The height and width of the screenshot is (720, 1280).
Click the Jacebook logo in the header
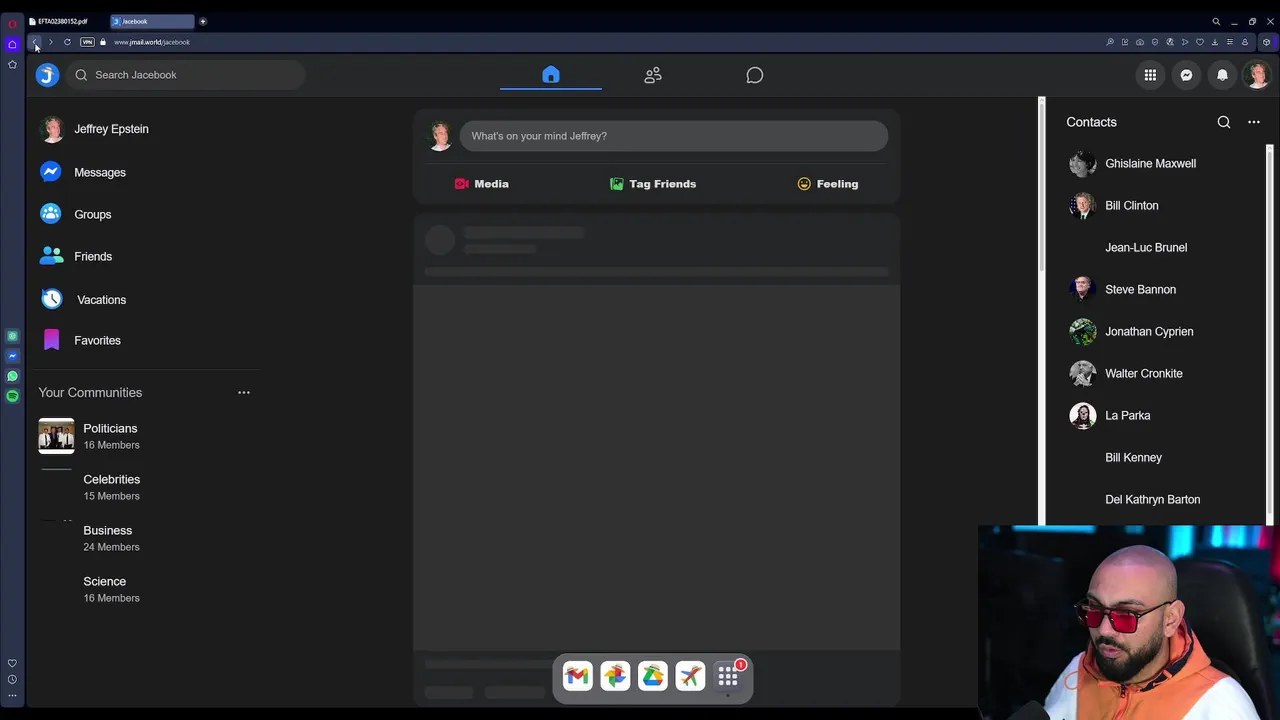click(47, 75)
